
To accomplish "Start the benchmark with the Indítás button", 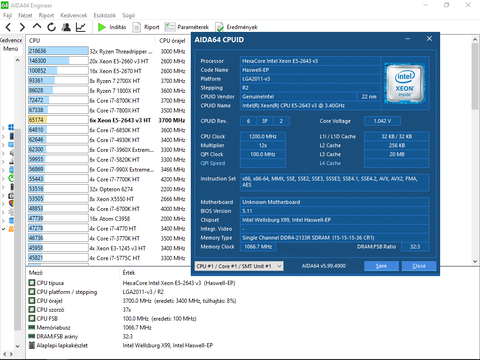I will pos(112,27).
